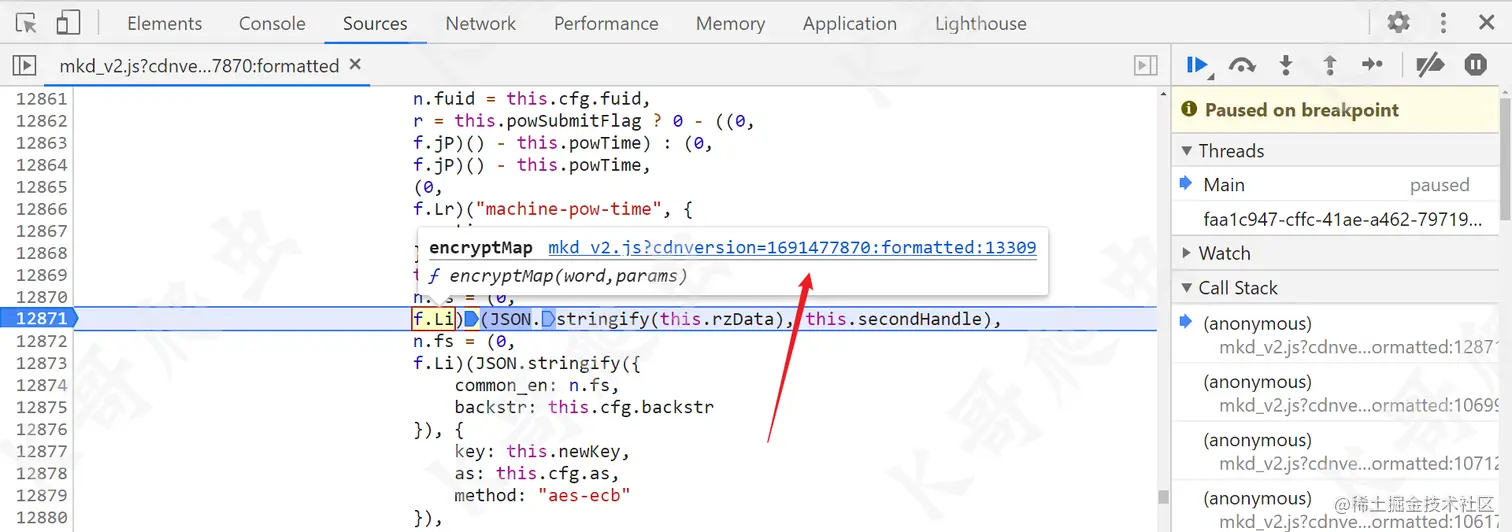Close the mkd_v2.js formatted file tab
The height and width of the screenshot is (532, 1512).
coord(354,65)
